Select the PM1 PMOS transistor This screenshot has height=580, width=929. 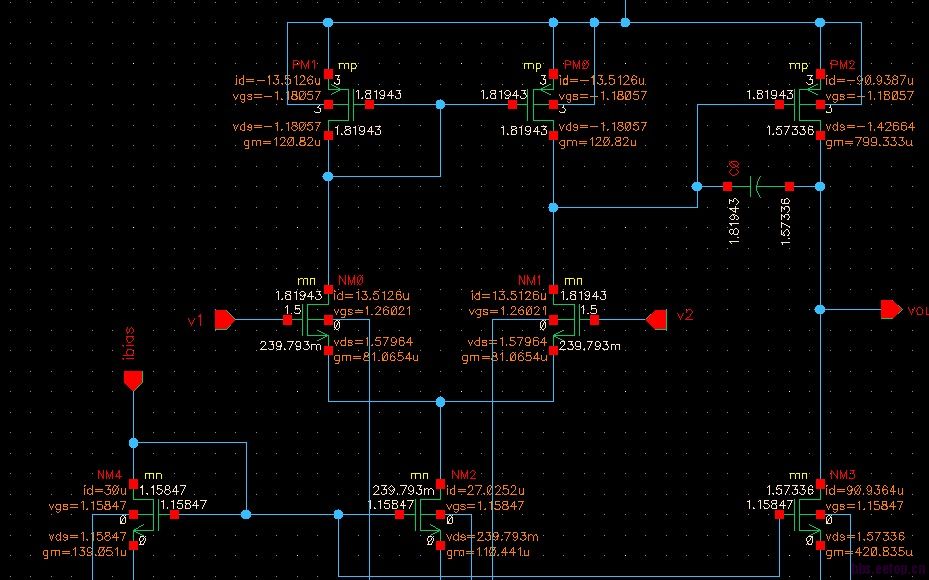[342, 104]
